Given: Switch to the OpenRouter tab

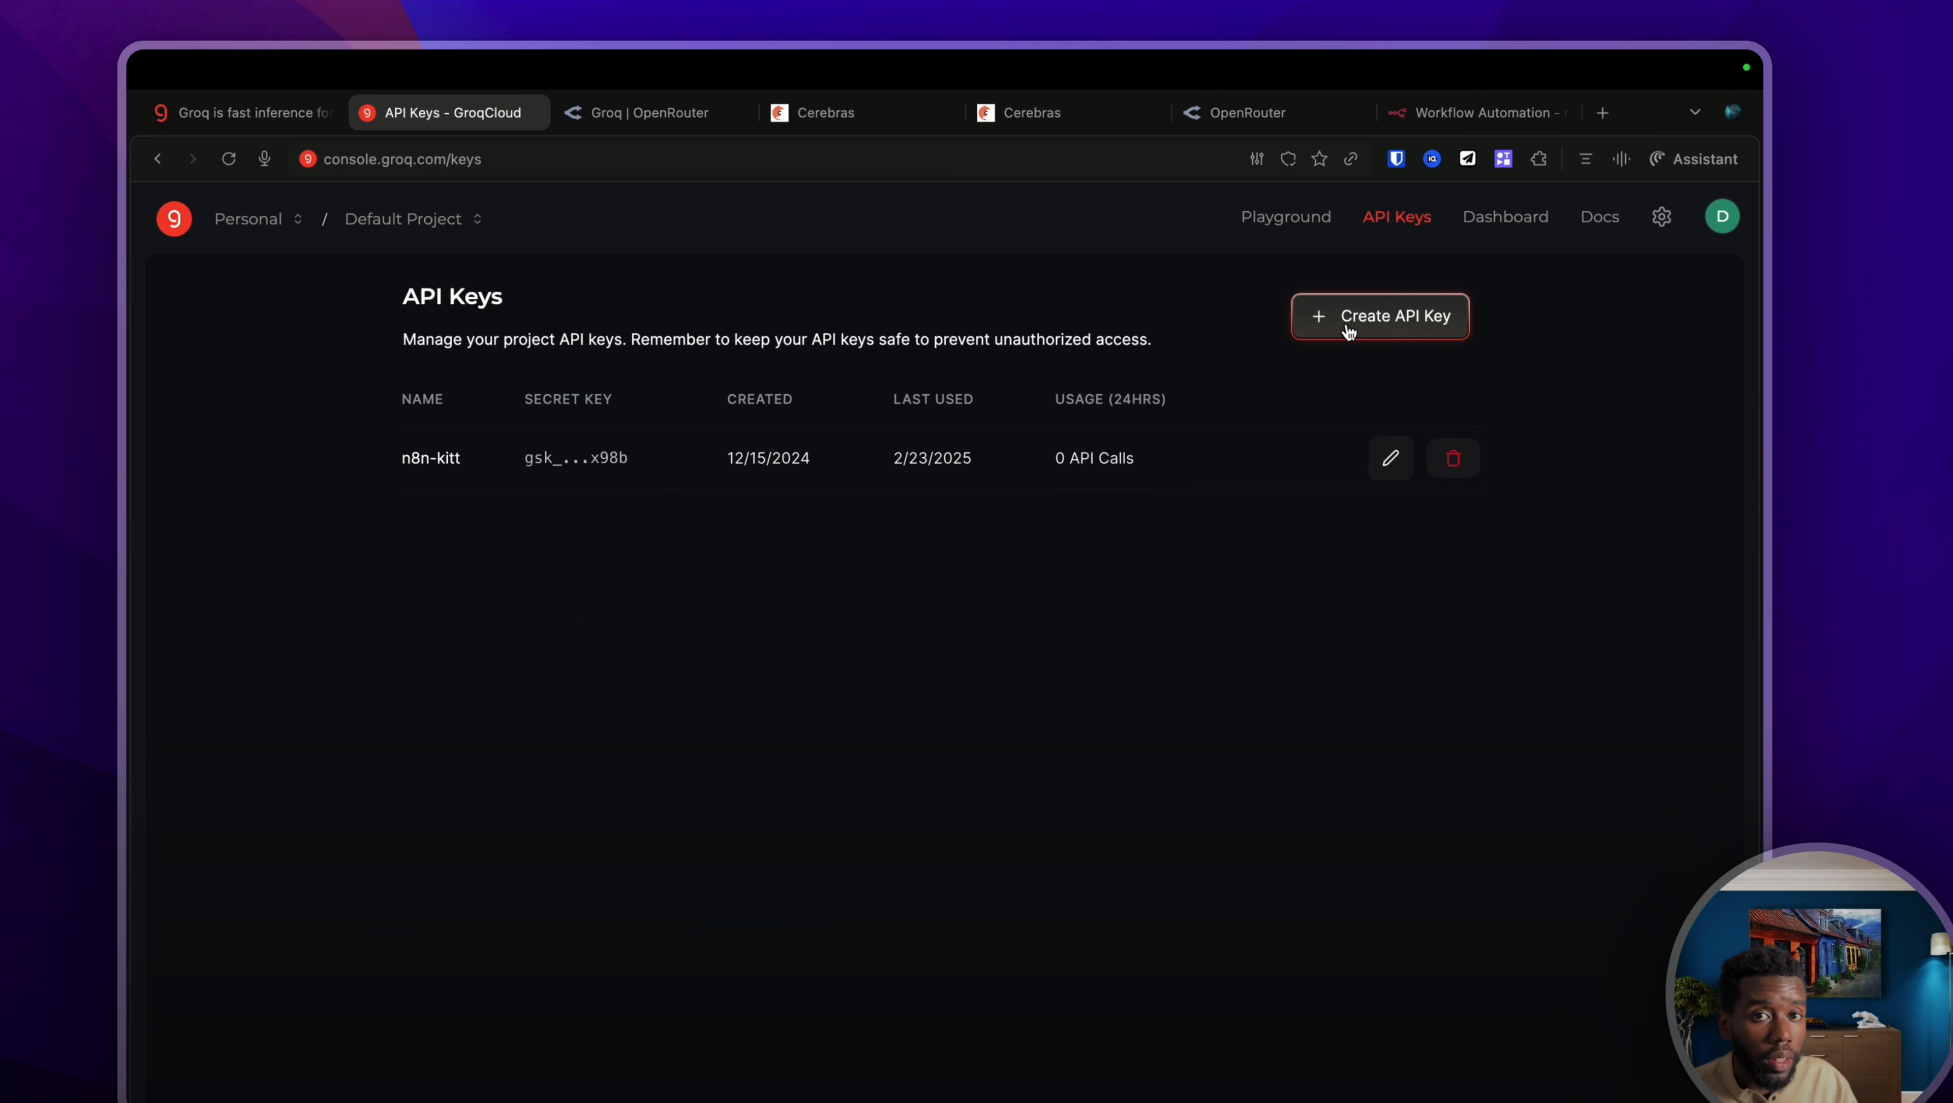Looking at the screenshot, I should click(x=1272, y=113).
